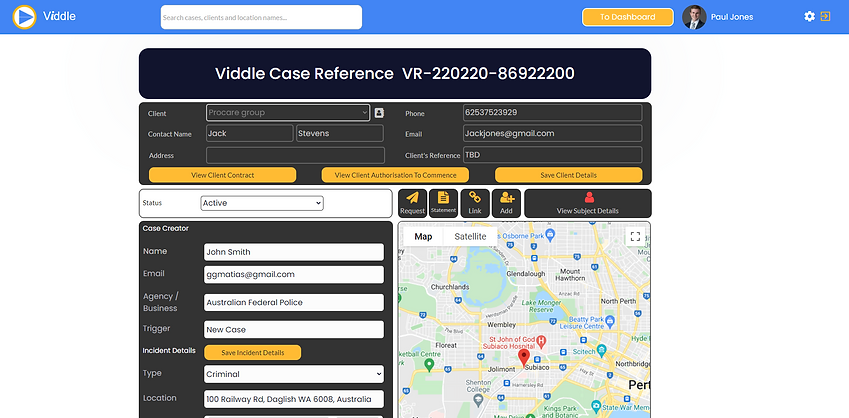This screenshot has width=849, height=418.
Task: Click the To Dashboard button
Action: 628,17
